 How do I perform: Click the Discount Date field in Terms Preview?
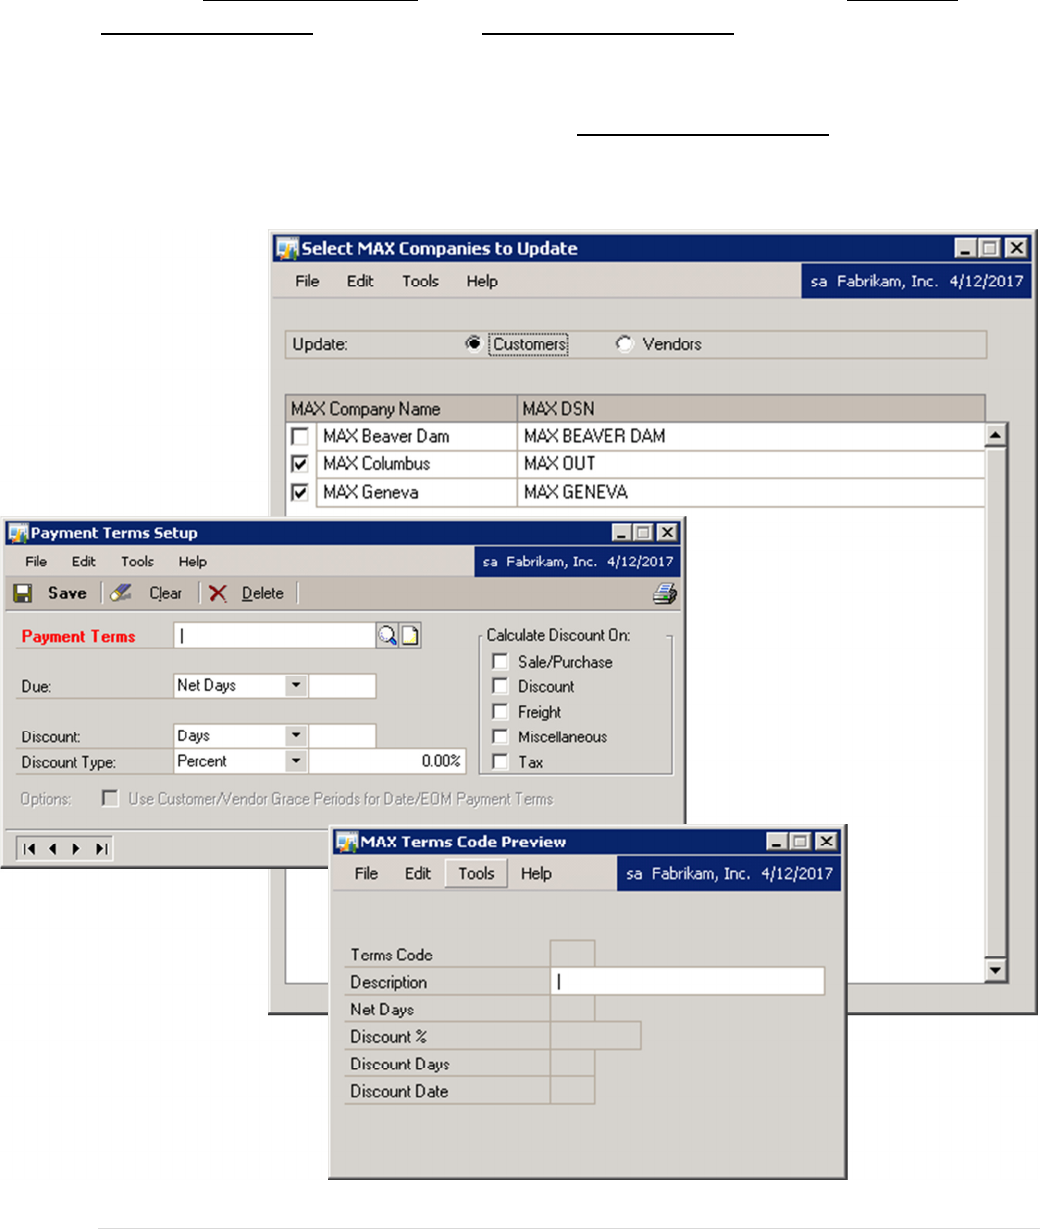coord(573,1091)
